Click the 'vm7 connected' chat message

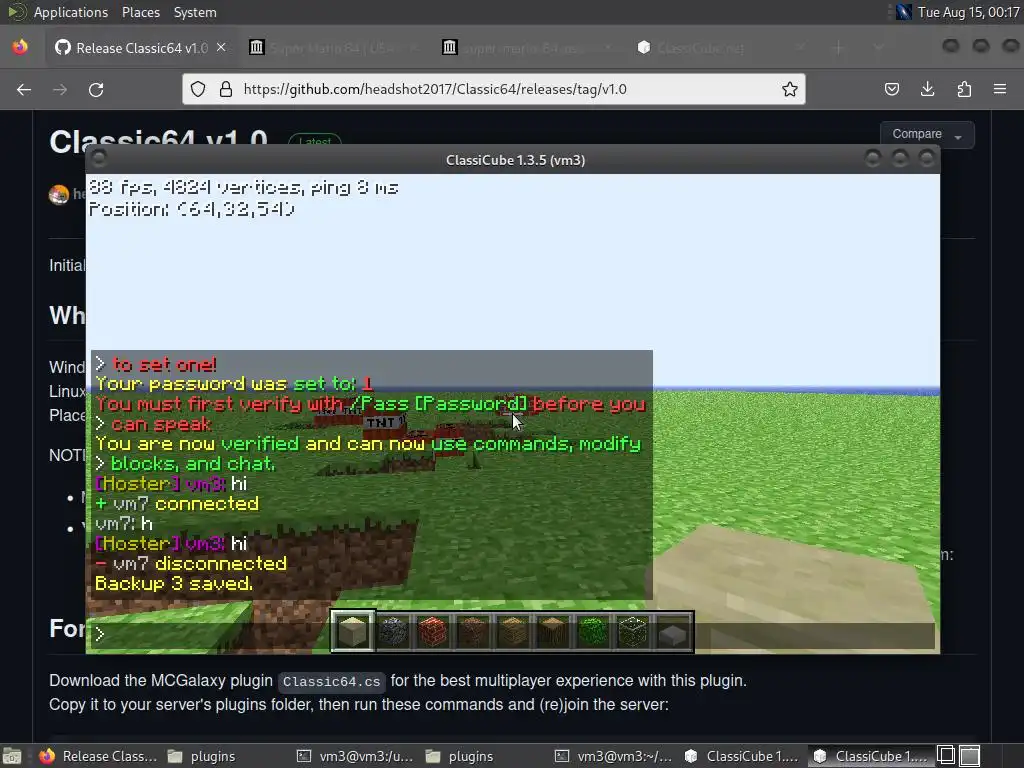177,504
